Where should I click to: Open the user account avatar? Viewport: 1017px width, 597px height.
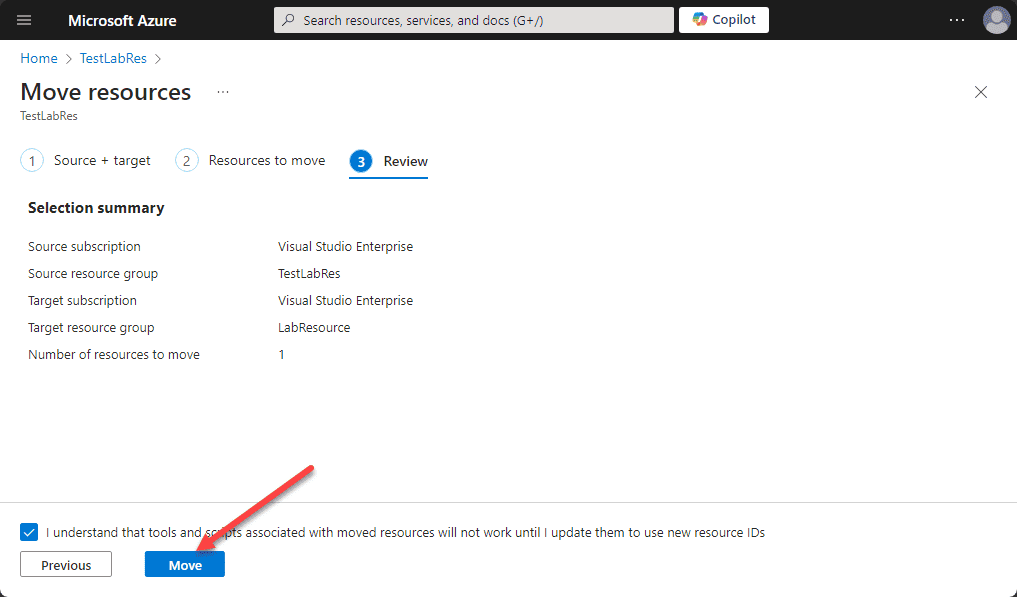point(996,20)
